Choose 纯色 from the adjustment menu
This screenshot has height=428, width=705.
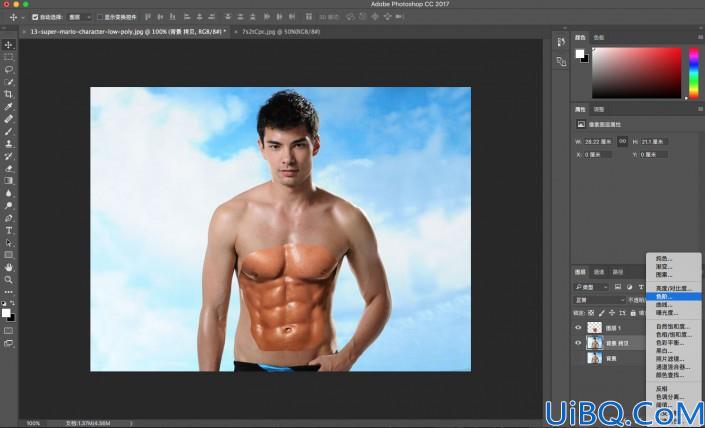pos(674,259)
